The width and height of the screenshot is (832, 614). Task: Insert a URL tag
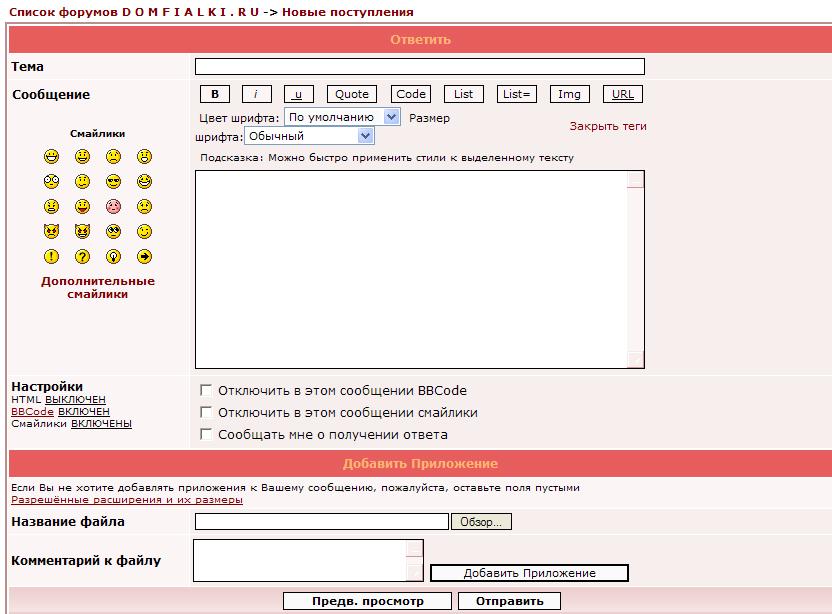pyautogui.click(x=623, y=94)
